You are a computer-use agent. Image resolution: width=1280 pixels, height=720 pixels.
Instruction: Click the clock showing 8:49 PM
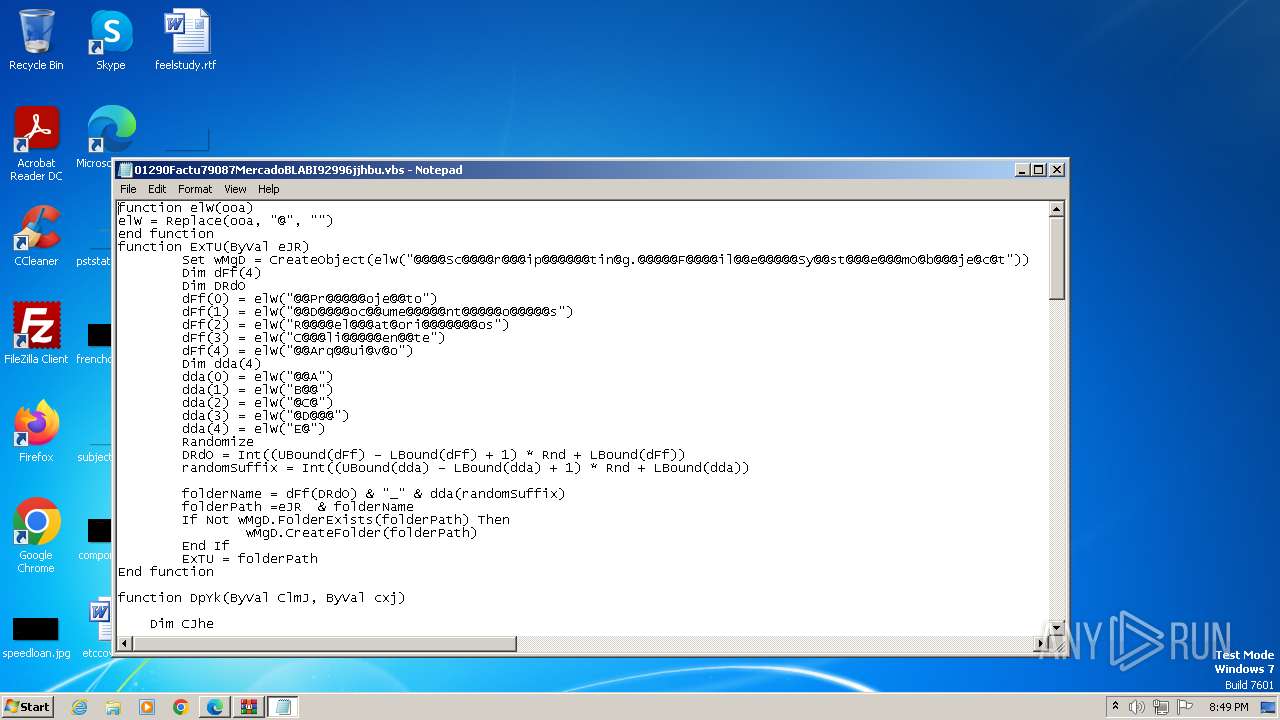pyautogui.click(x=1229, y=707)
